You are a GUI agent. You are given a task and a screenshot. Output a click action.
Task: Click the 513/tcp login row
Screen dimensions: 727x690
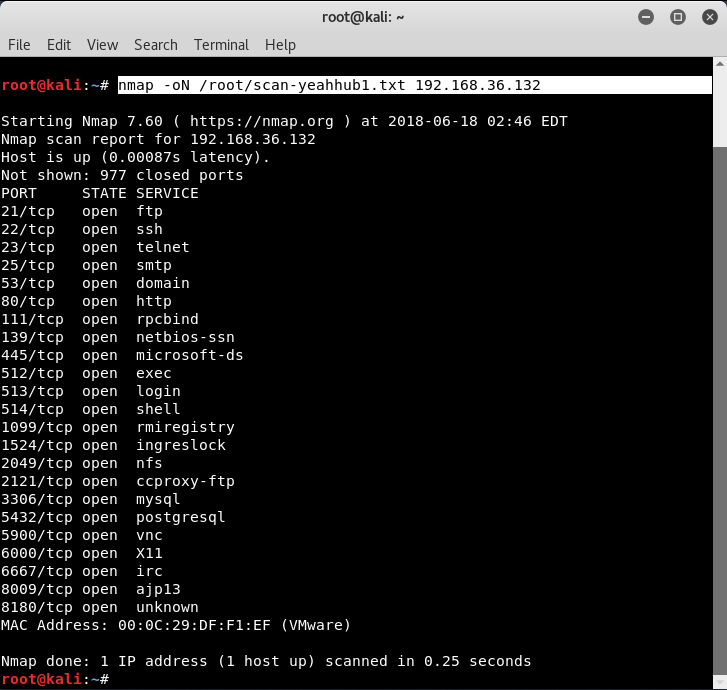(x=91, y=391)
